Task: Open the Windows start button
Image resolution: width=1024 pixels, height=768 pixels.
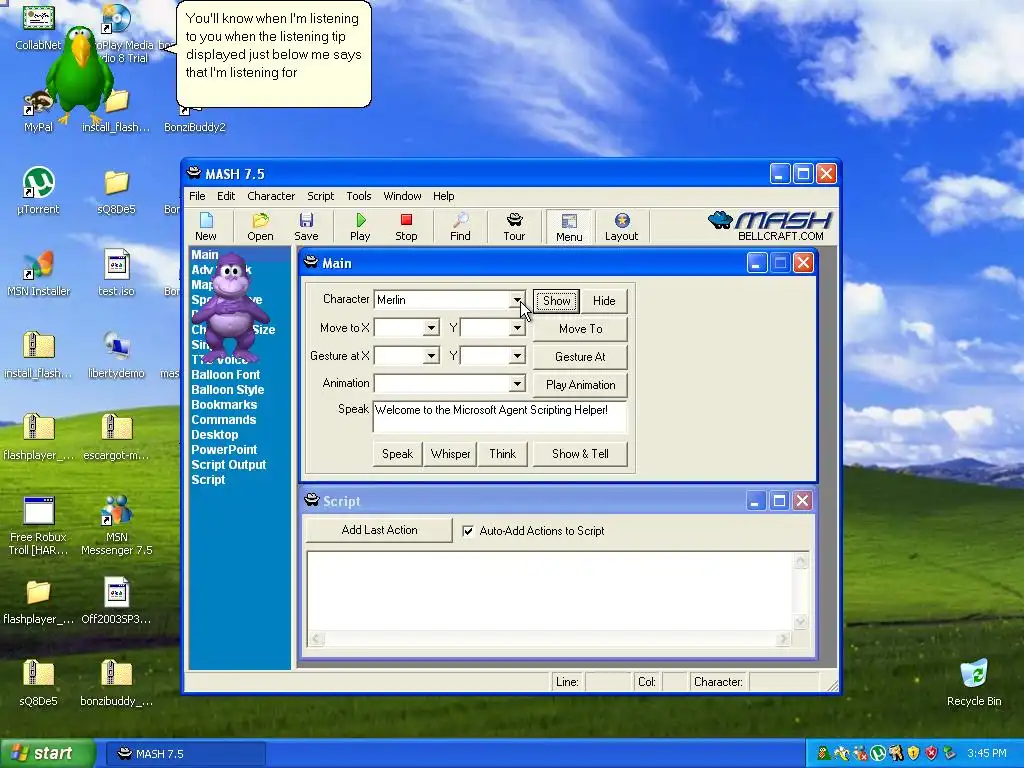Action: 46,754
